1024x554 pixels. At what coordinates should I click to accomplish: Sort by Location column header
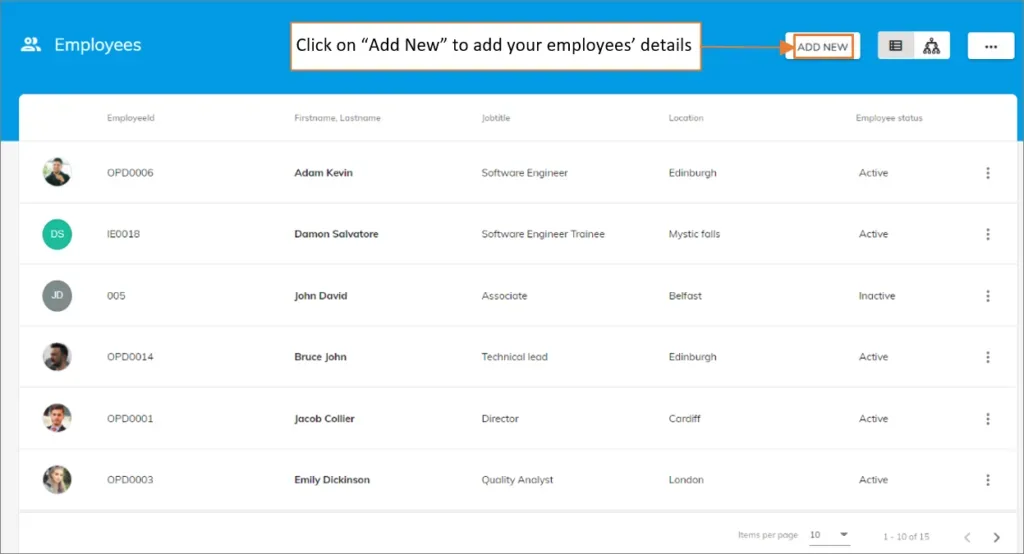(x=686, y=118)
